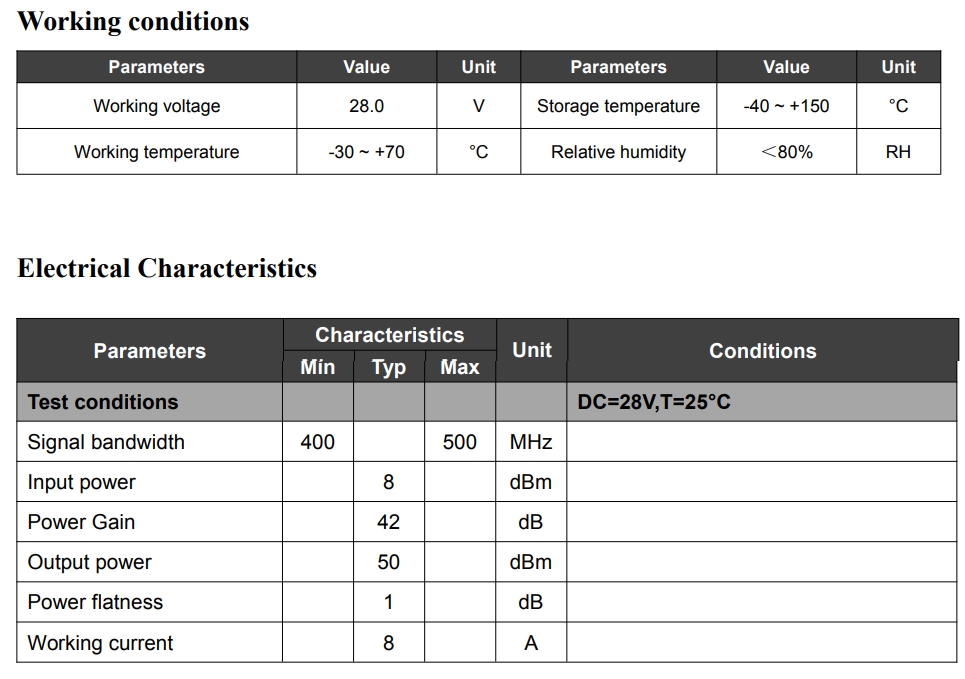Select the Working voltage cell
The height and width of the screenshot is (679, 965).
pos(157,106)
